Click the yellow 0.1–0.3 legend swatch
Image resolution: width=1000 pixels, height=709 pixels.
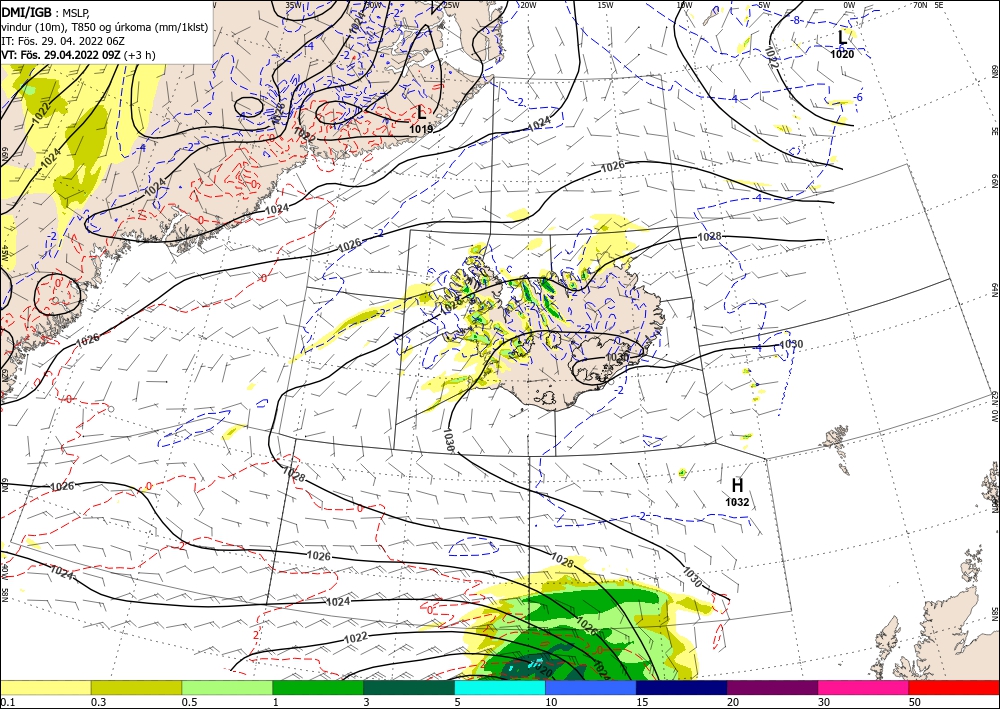[45, 687]
